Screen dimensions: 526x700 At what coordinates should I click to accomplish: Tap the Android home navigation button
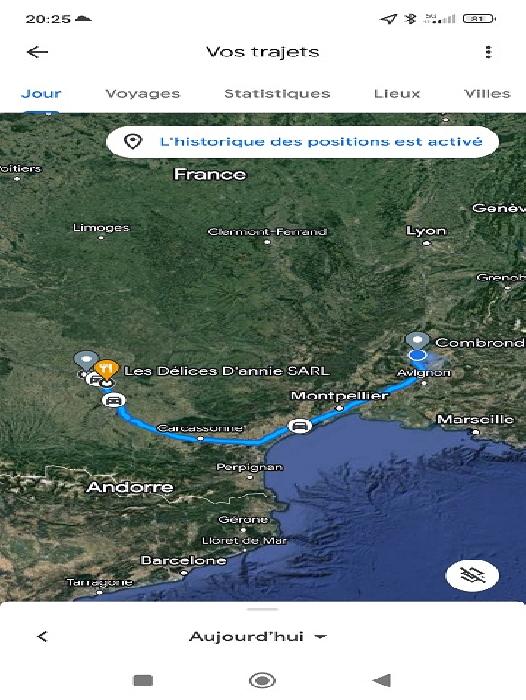[262, 680]
